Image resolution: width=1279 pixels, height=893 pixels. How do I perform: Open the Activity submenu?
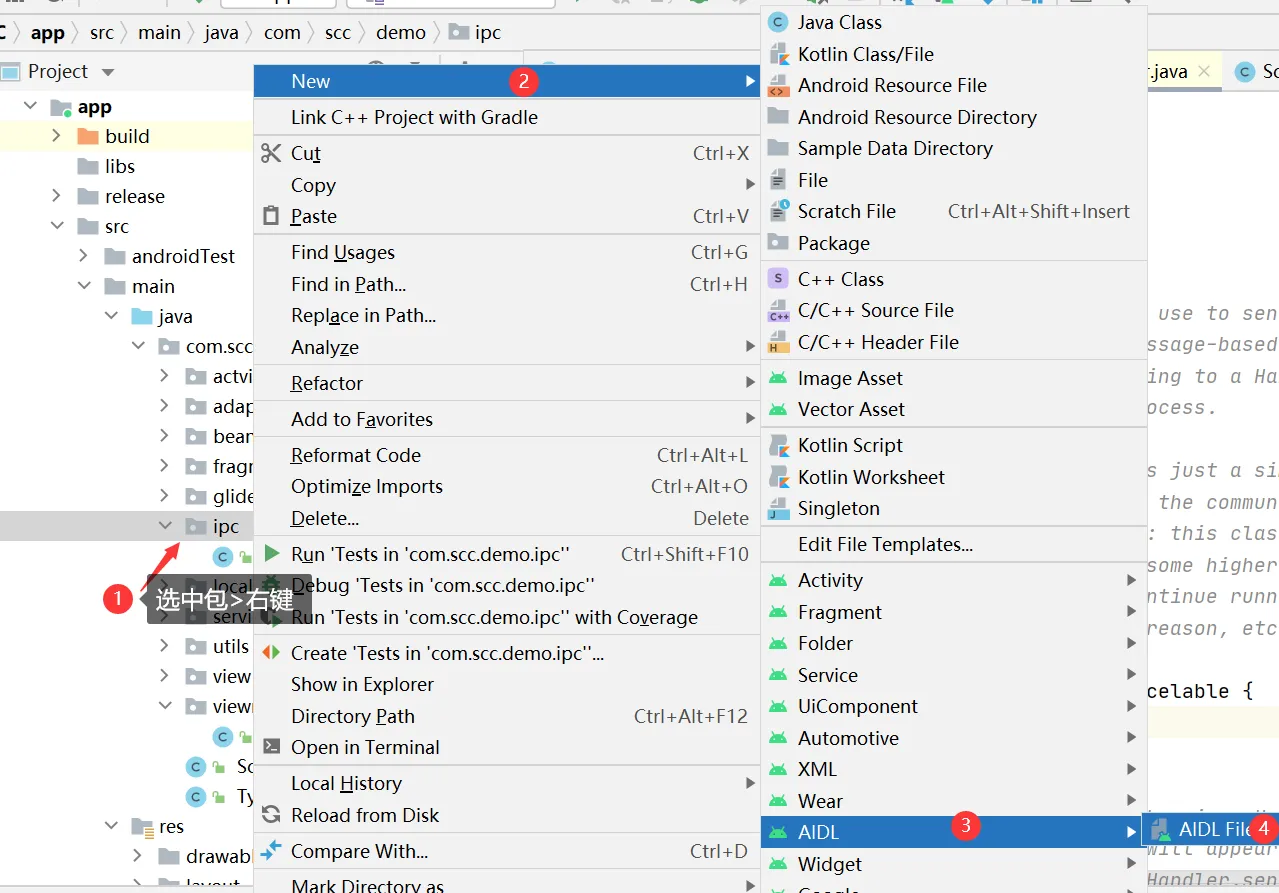952,580
